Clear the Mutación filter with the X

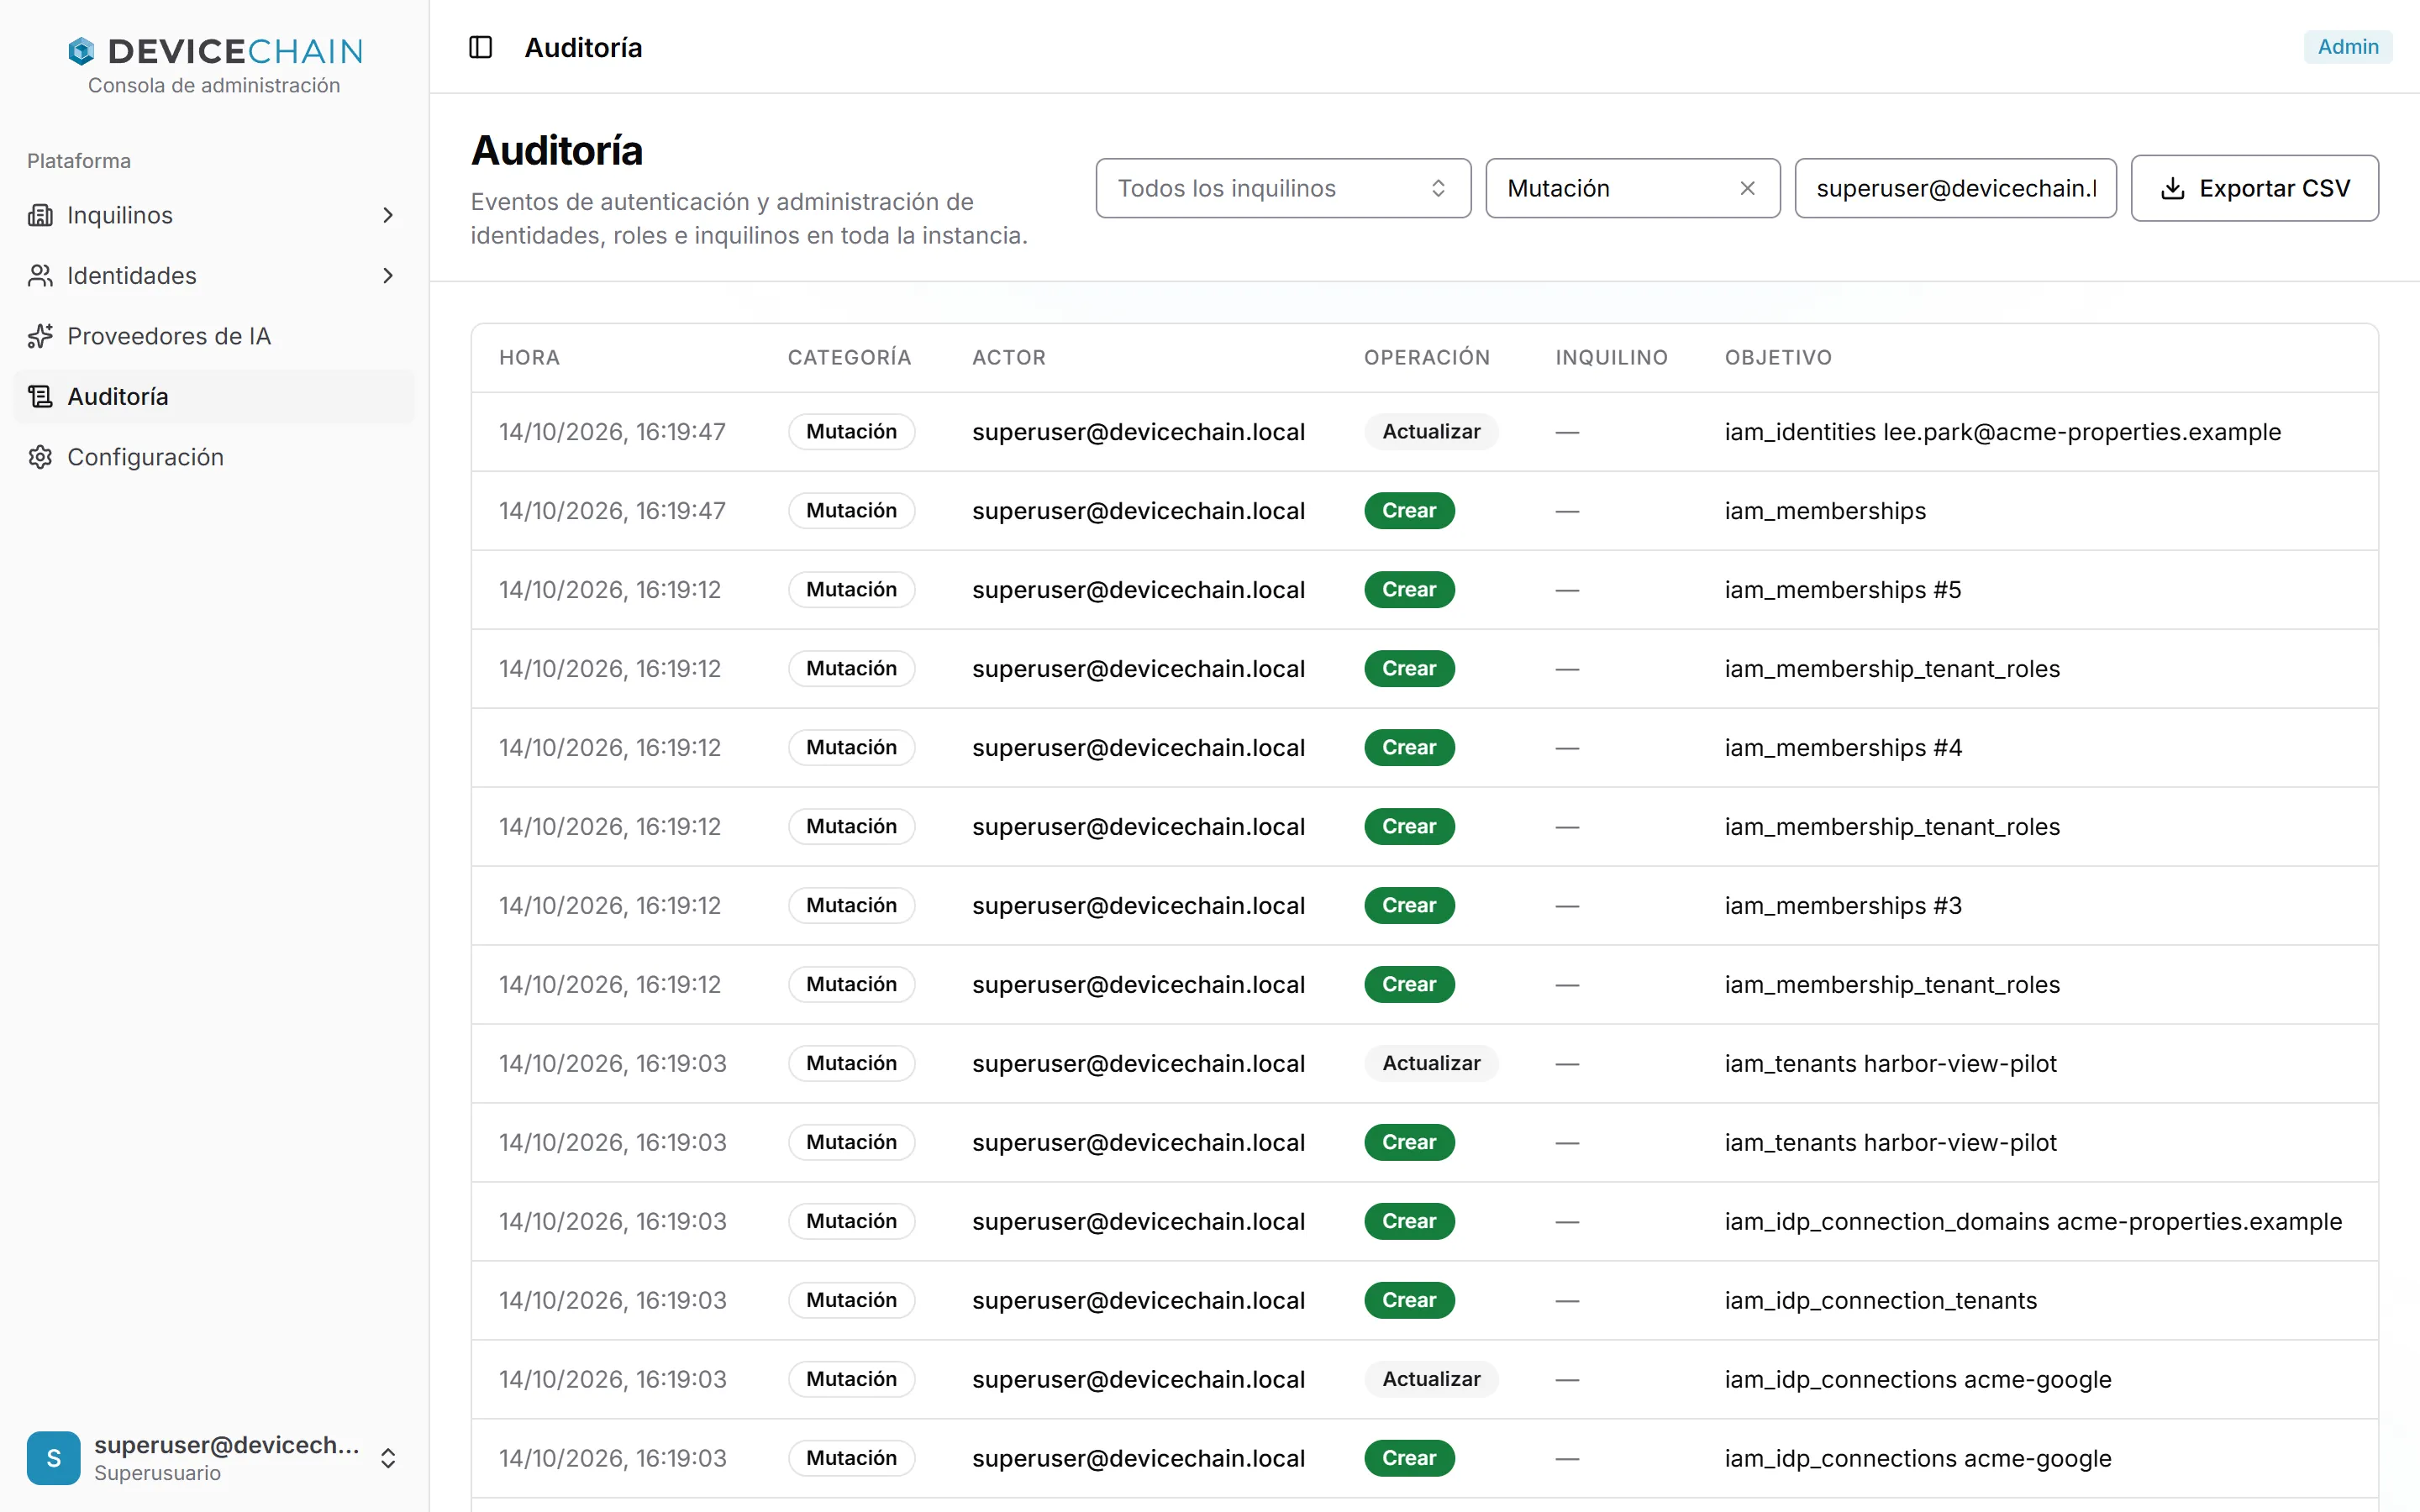tap(1747, 188)
